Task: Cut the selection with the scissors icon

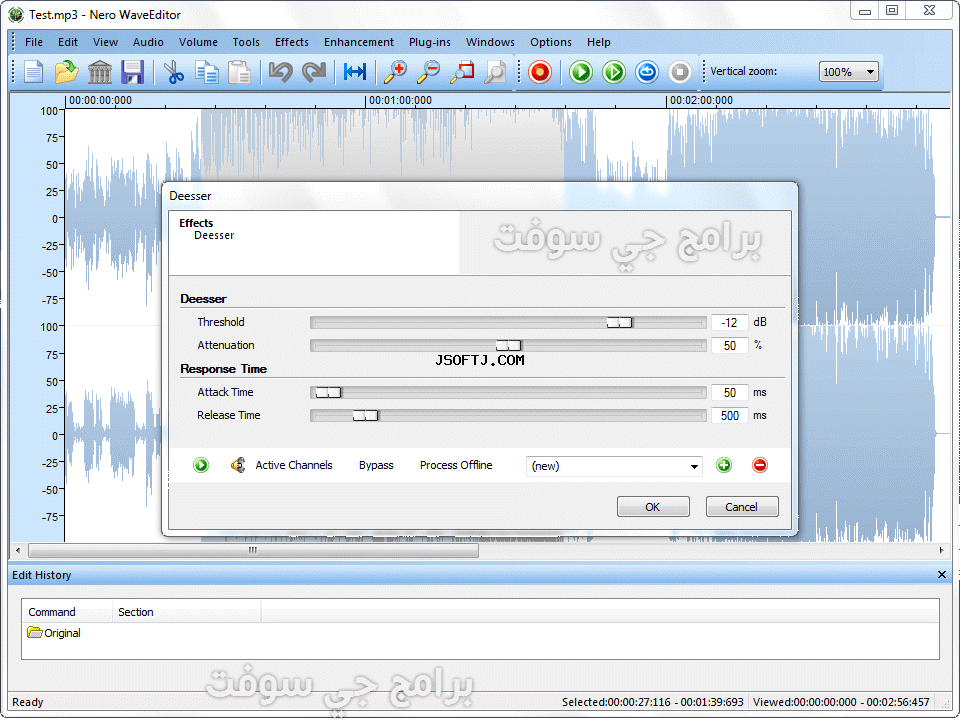Action: tap(174, 72)
